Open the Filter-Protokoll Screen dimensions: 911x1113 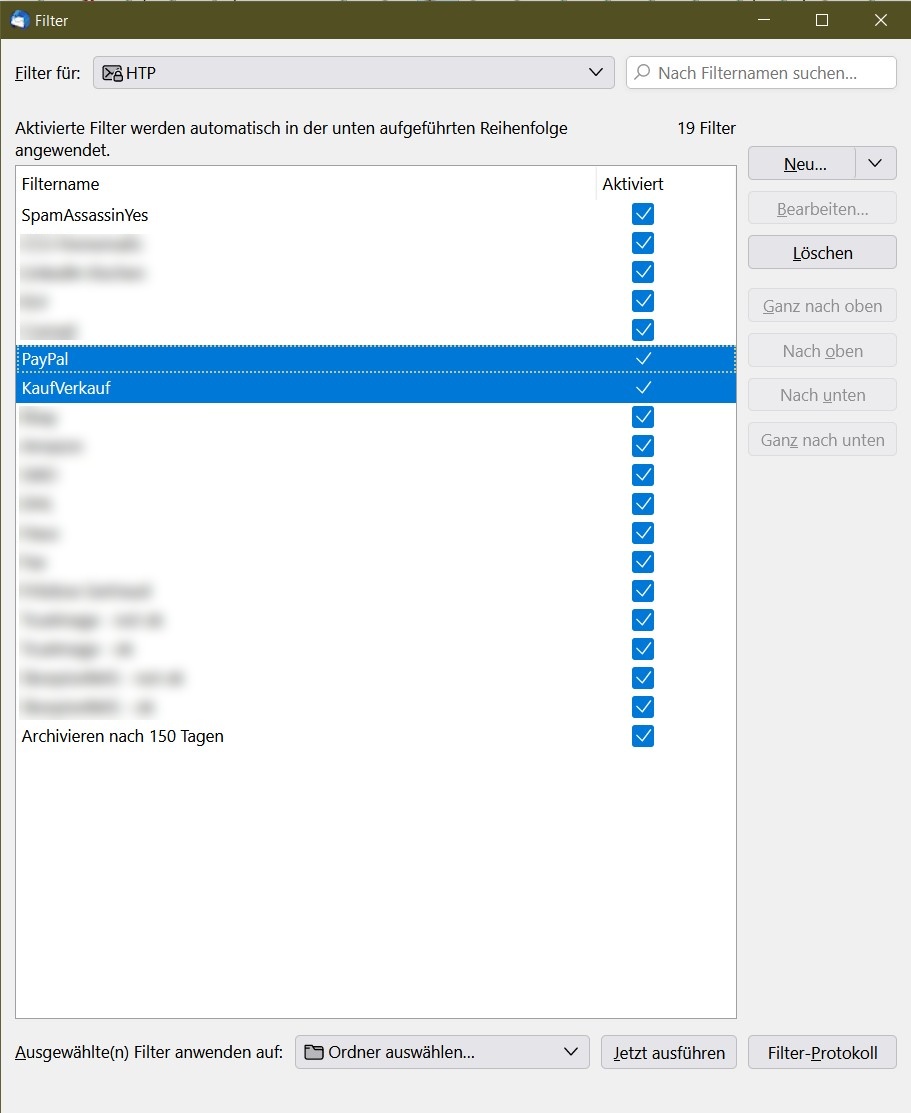click(821, 1052)
